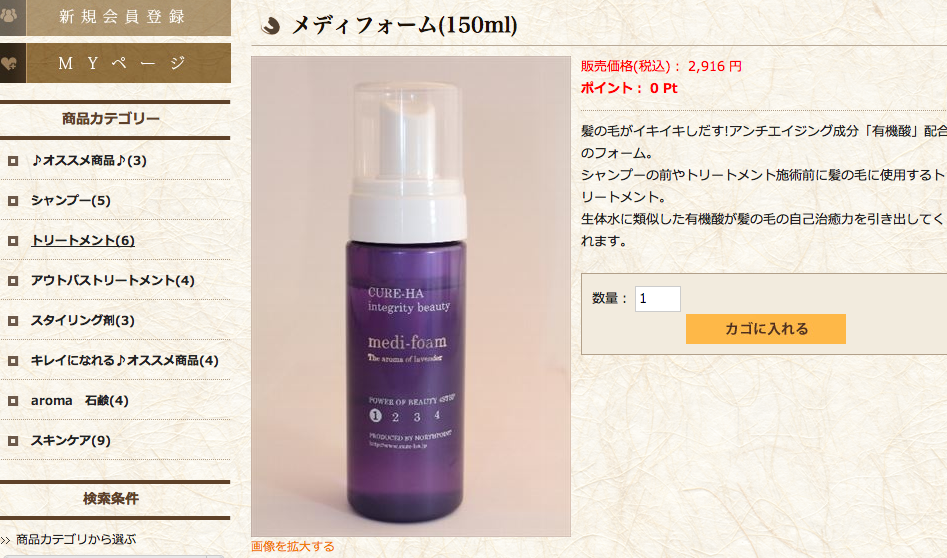
Task: Go to スタイリング剤(3) category
Action: 83,320
